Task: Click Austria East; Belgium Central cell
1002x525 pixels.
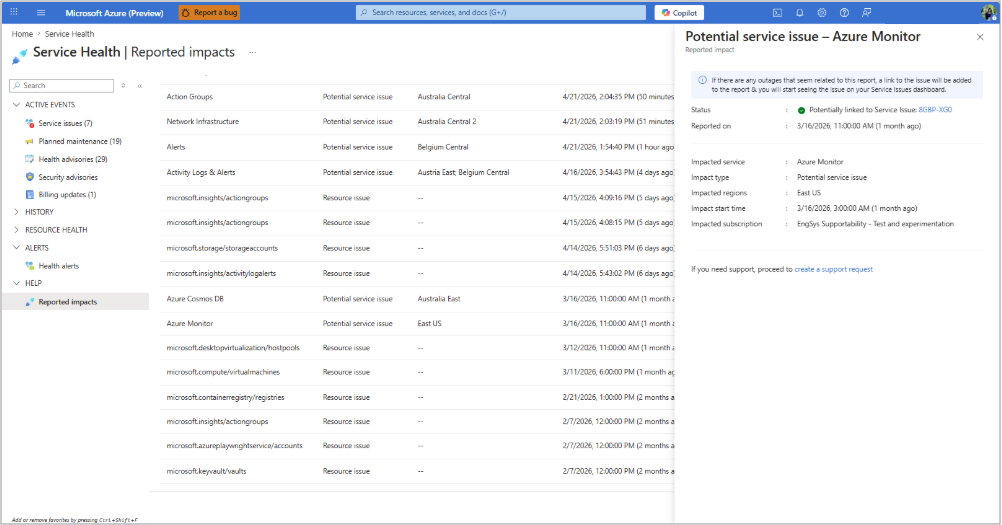Action: pyautogui.click(x=463, y=172)
